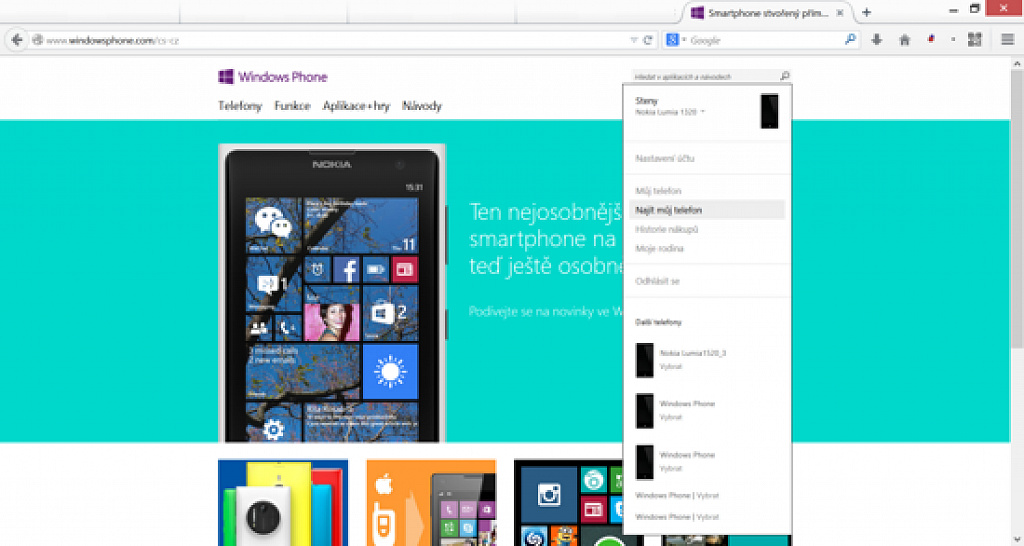Image resolution: width=1024 pixels, height=546 pixels.
Task: Open the Downloads arrow icon
Action: [x=876, y=40]
